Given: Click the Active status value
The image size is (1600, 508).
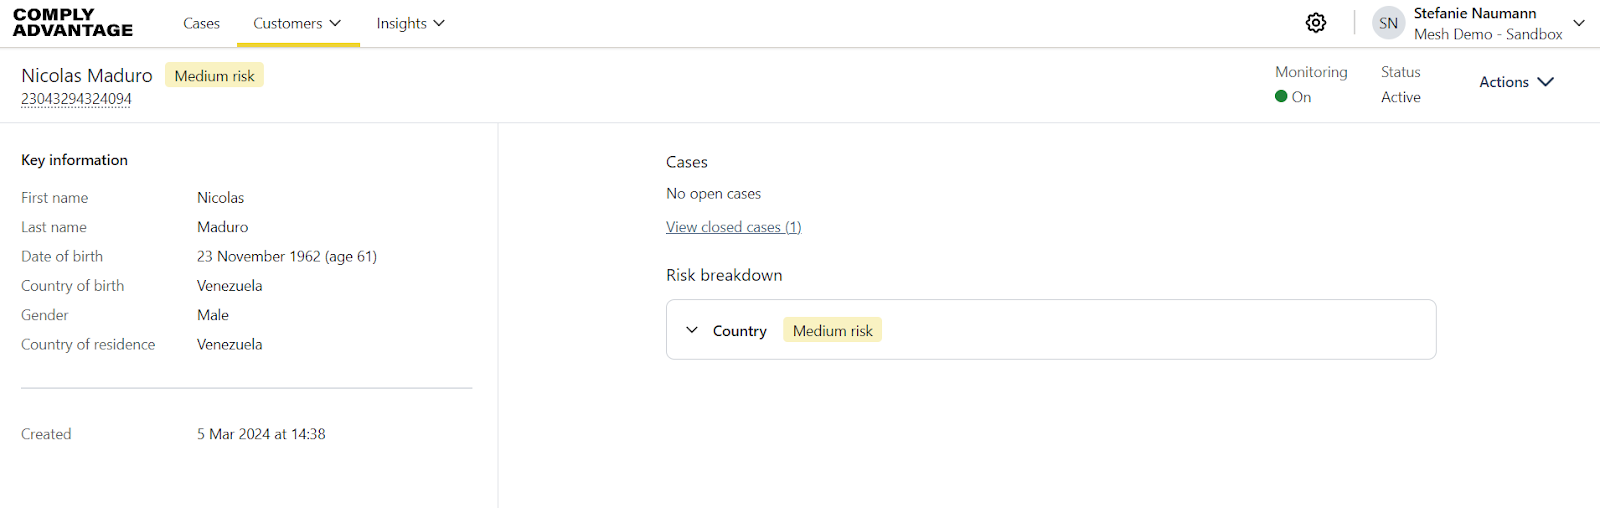Looking at the screenshot, I should pos(1400,97).
